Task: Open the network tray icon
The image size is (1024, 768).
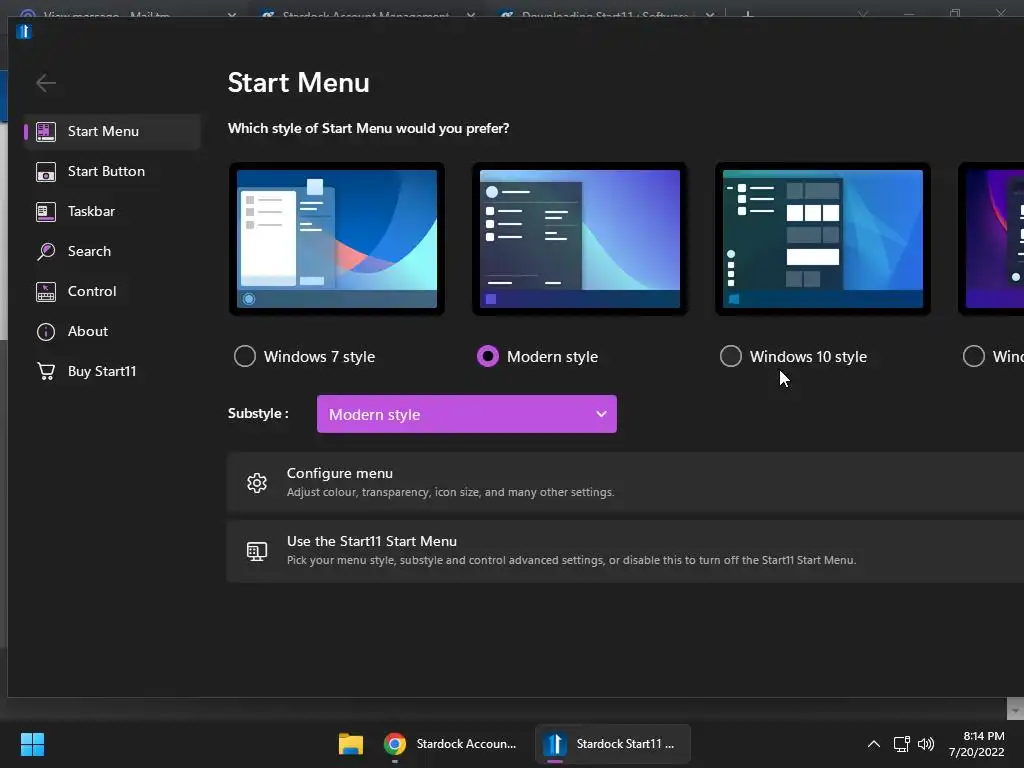Action: click(902, 744)
